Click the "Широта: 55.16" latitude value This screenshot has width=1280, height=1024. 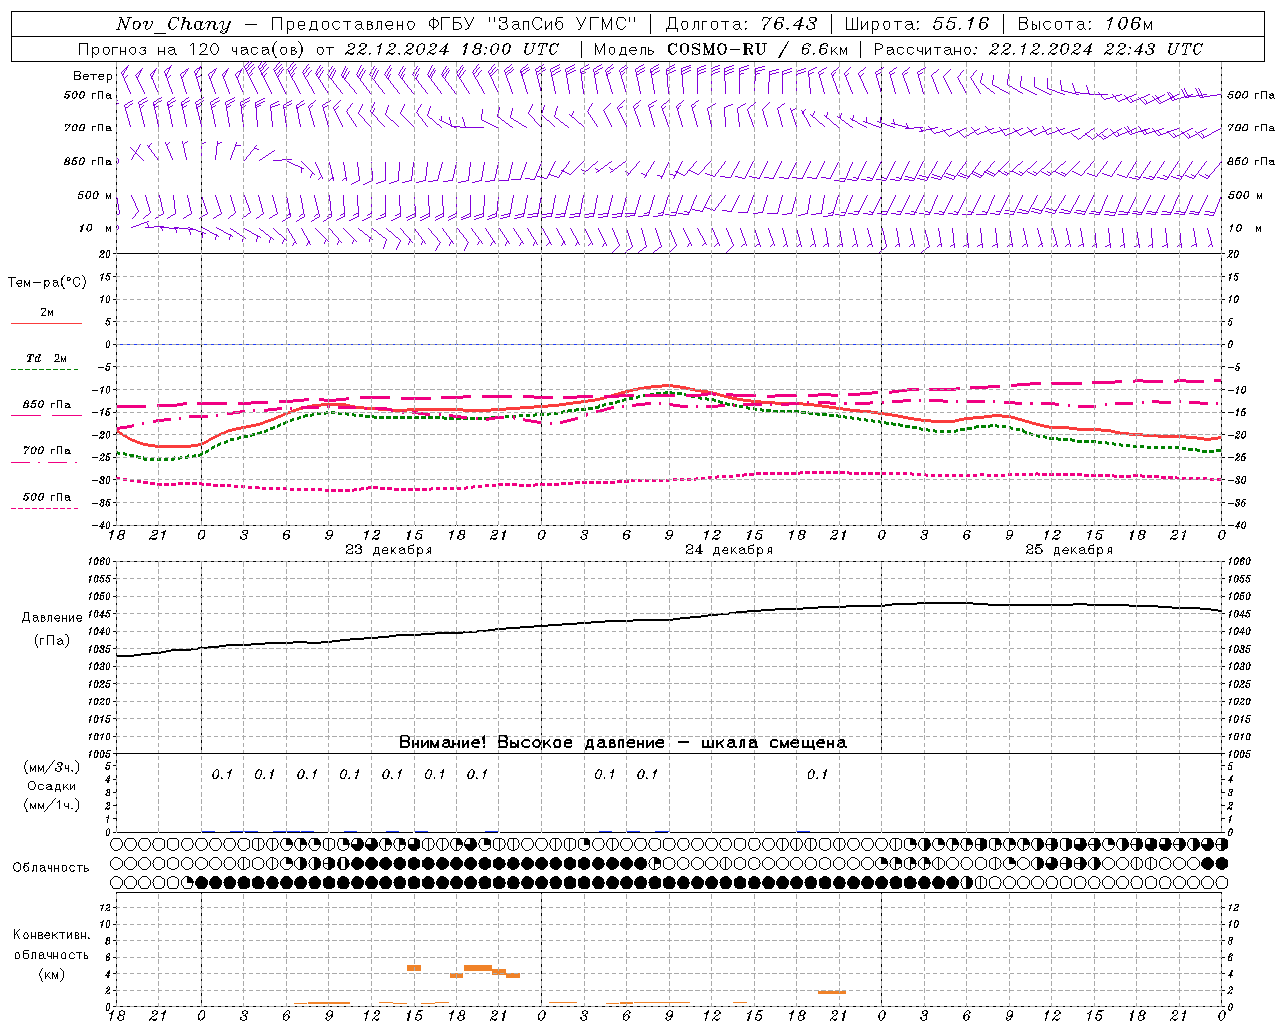coord(917,24)
